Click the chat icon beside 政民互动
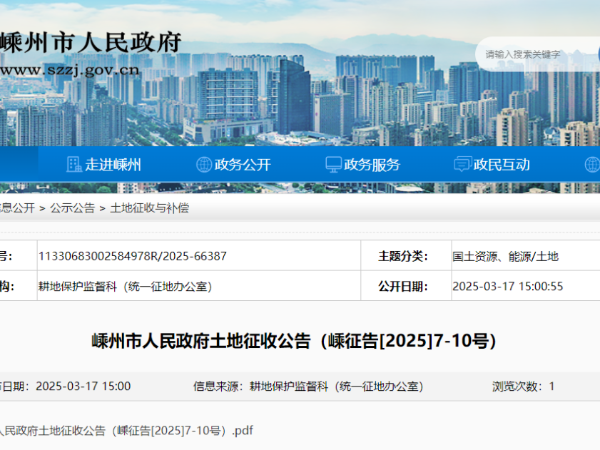Image resolution: width=600 pixels, height=450 pixels. pyautogui.click(x=462, y=165)
